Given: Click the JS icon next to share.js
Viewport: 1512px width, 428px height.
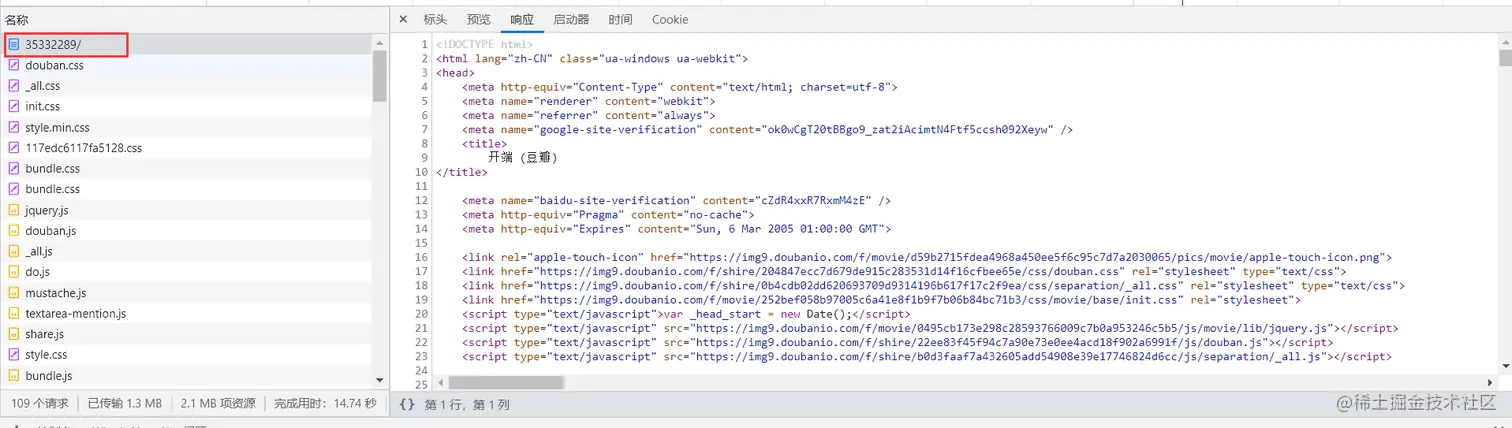Looking at the screenshot, I should [x=14, y=334].
